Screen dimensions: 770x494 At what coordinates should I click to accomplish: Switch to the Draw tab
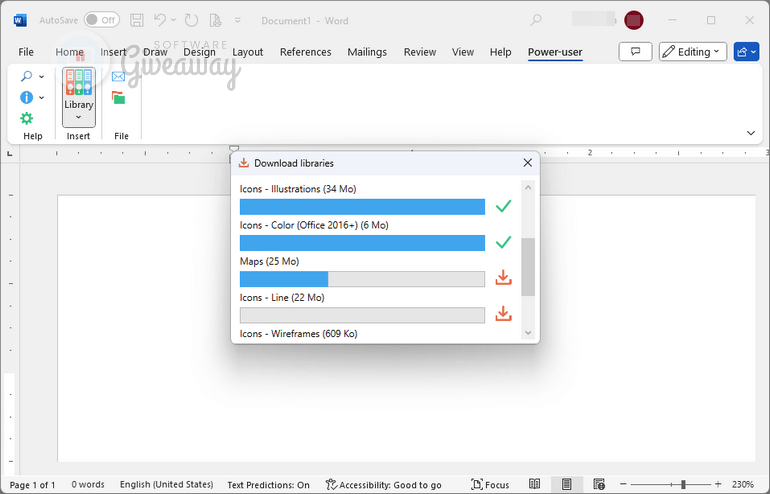[x=155, y=52]
